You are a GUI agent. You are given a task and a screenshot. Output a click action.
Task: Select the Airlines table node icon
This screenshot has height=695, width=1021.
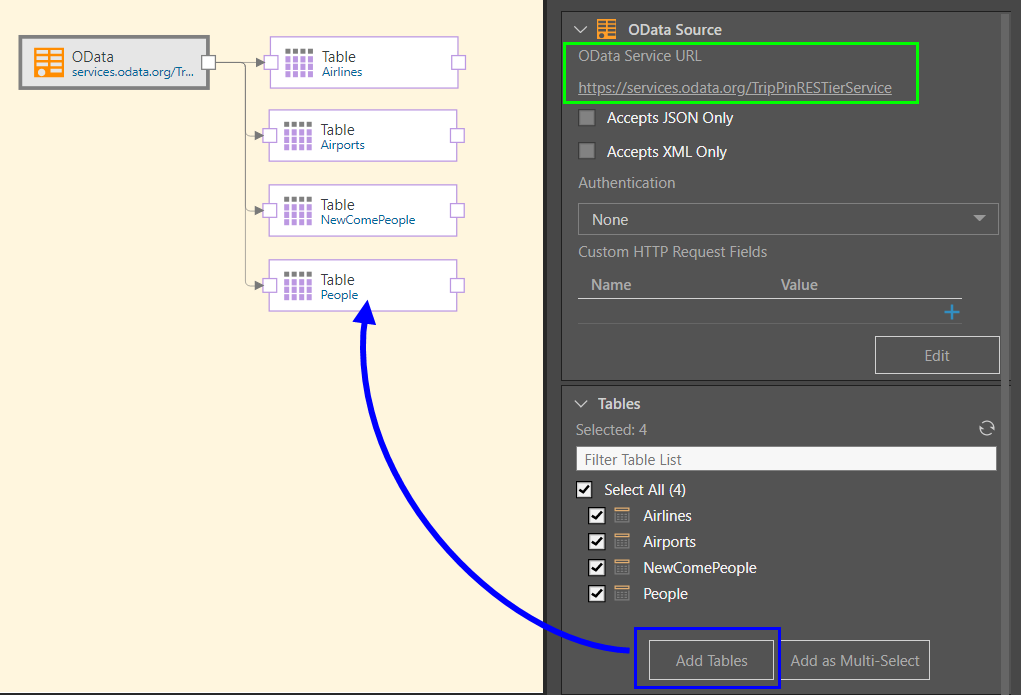tap(300, 63)
